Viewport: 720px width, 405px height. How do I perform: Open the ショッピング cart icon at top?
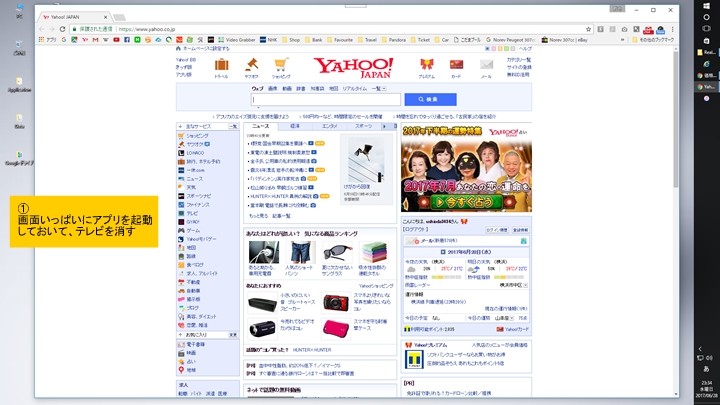[x=281, y=65]
